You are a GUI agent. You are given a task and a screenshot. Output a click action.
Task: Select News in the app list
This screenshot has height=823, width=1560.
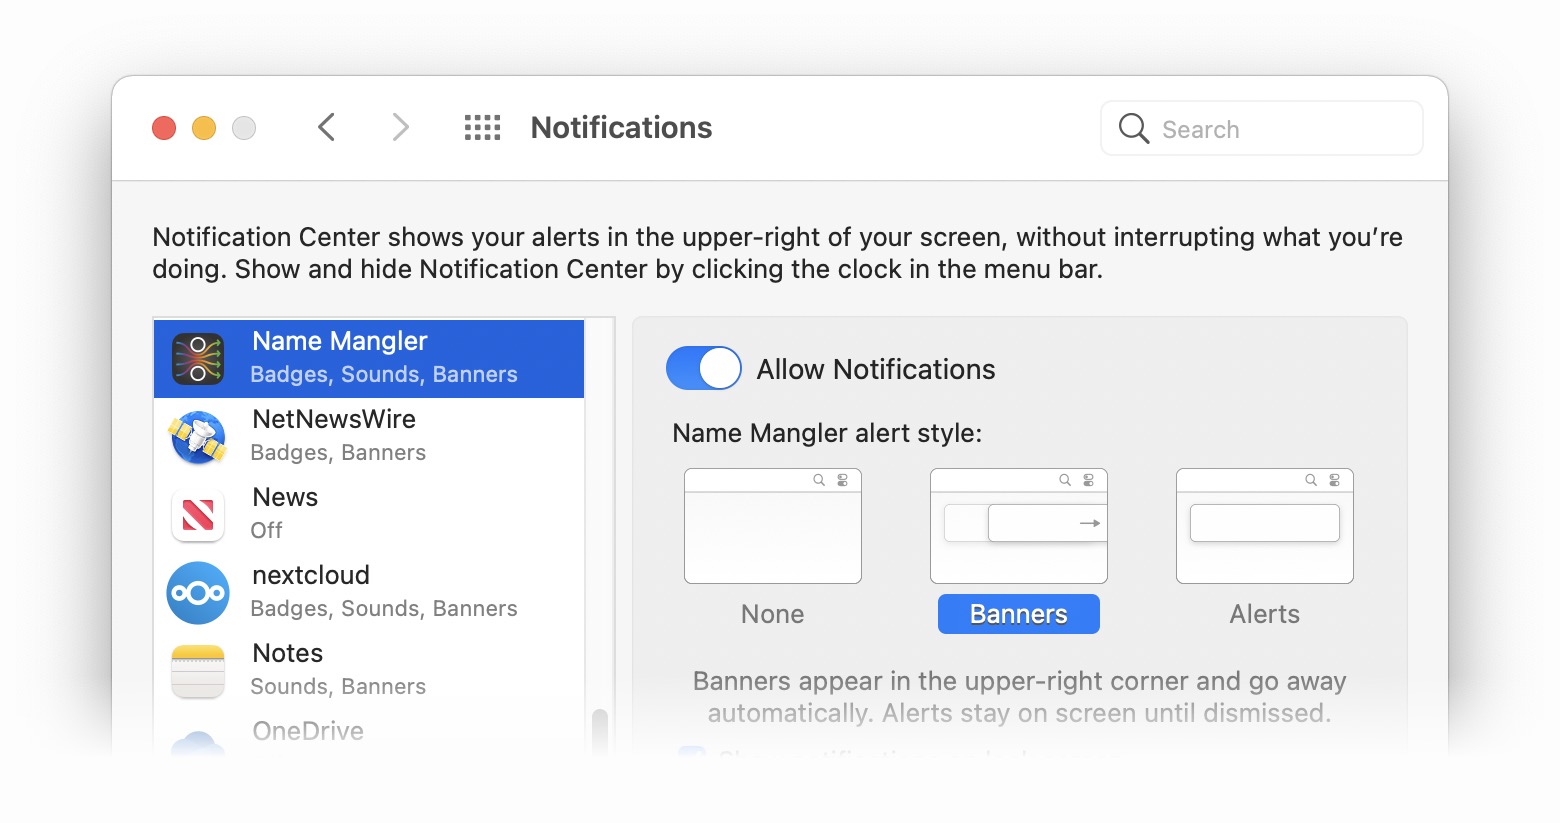(369, 515)
